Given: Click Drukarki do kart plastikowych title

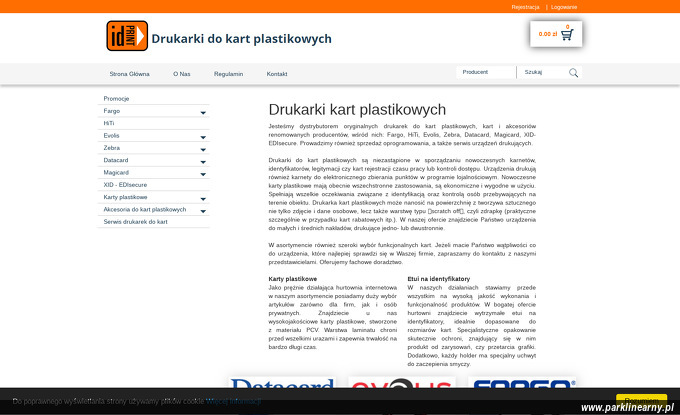Looking at the screenshot, I should [x=242, y=39].
